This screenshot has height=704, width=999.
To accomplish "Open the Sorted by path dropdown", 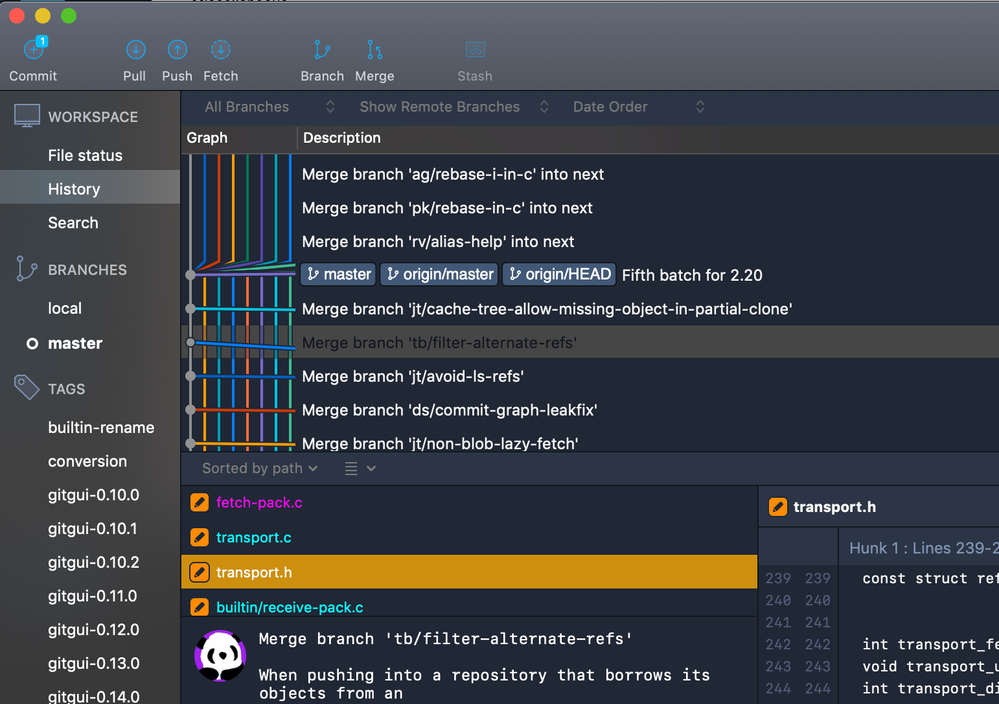I will pos(260,468).
